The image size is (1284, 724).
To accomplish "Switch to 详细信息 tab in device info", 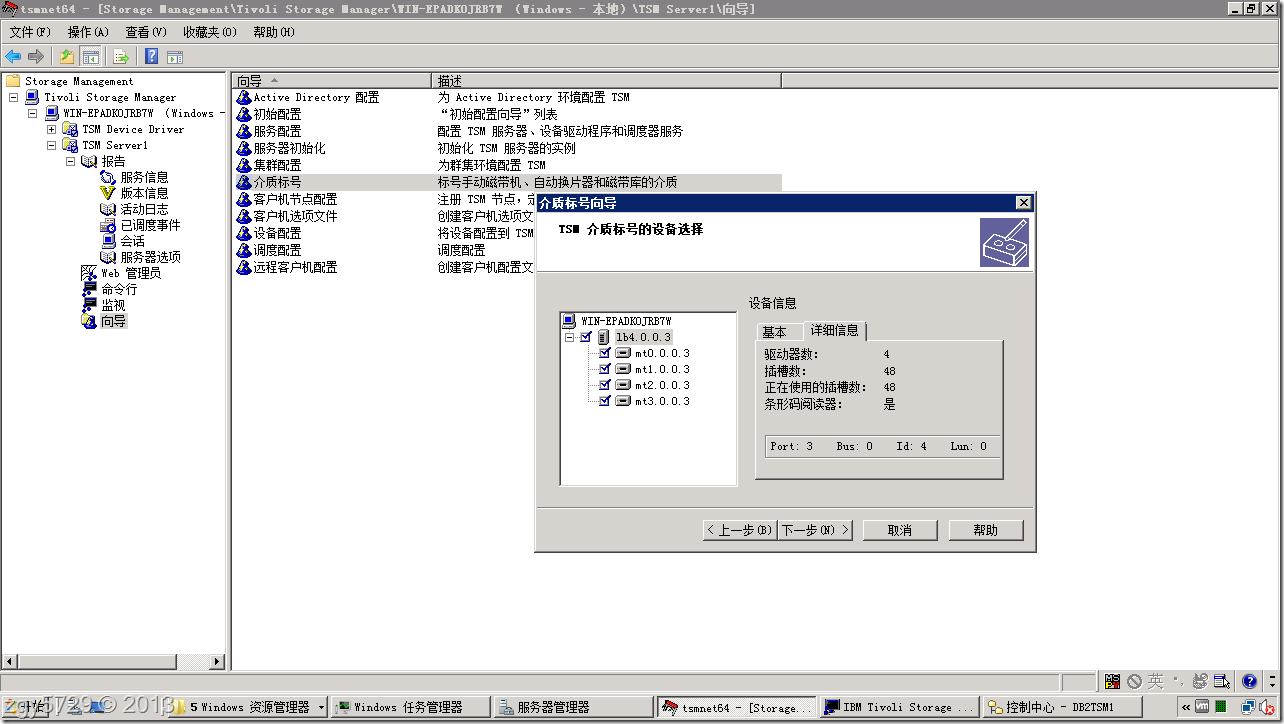I will [834, 330].
